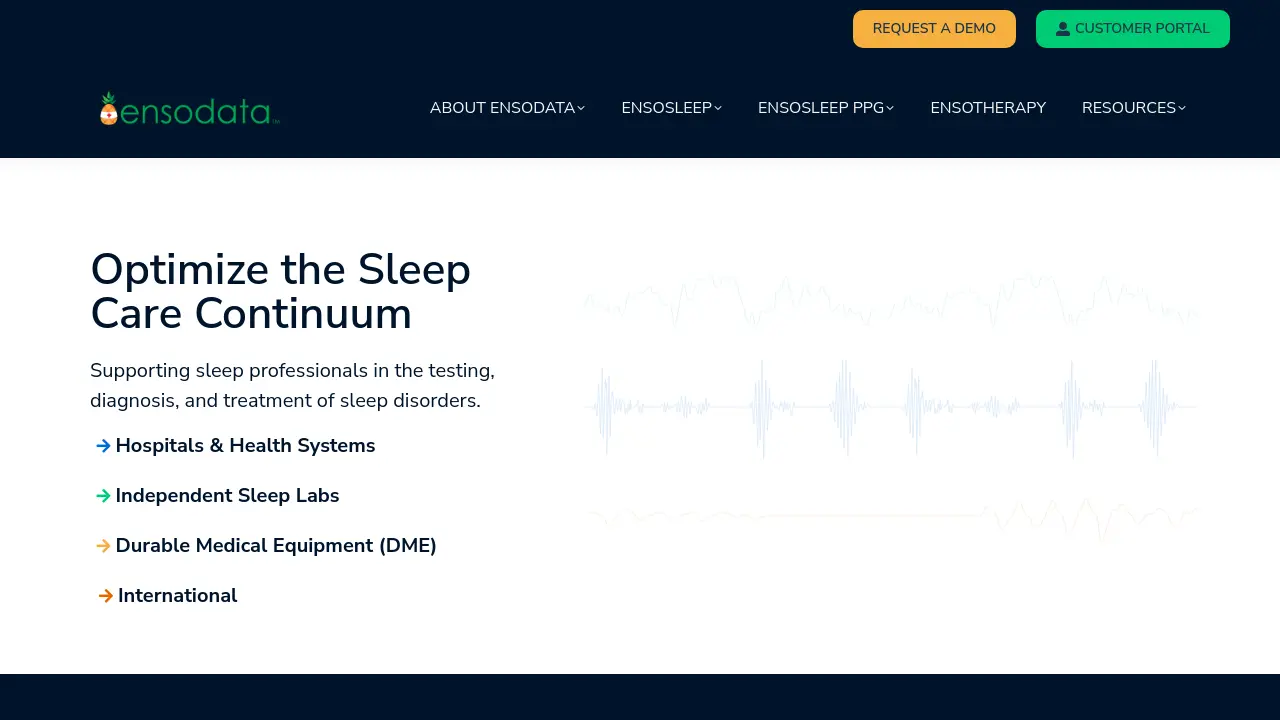Expand the About EnsoData chevron
The image size is (1280, 720).
pos(581,108)
